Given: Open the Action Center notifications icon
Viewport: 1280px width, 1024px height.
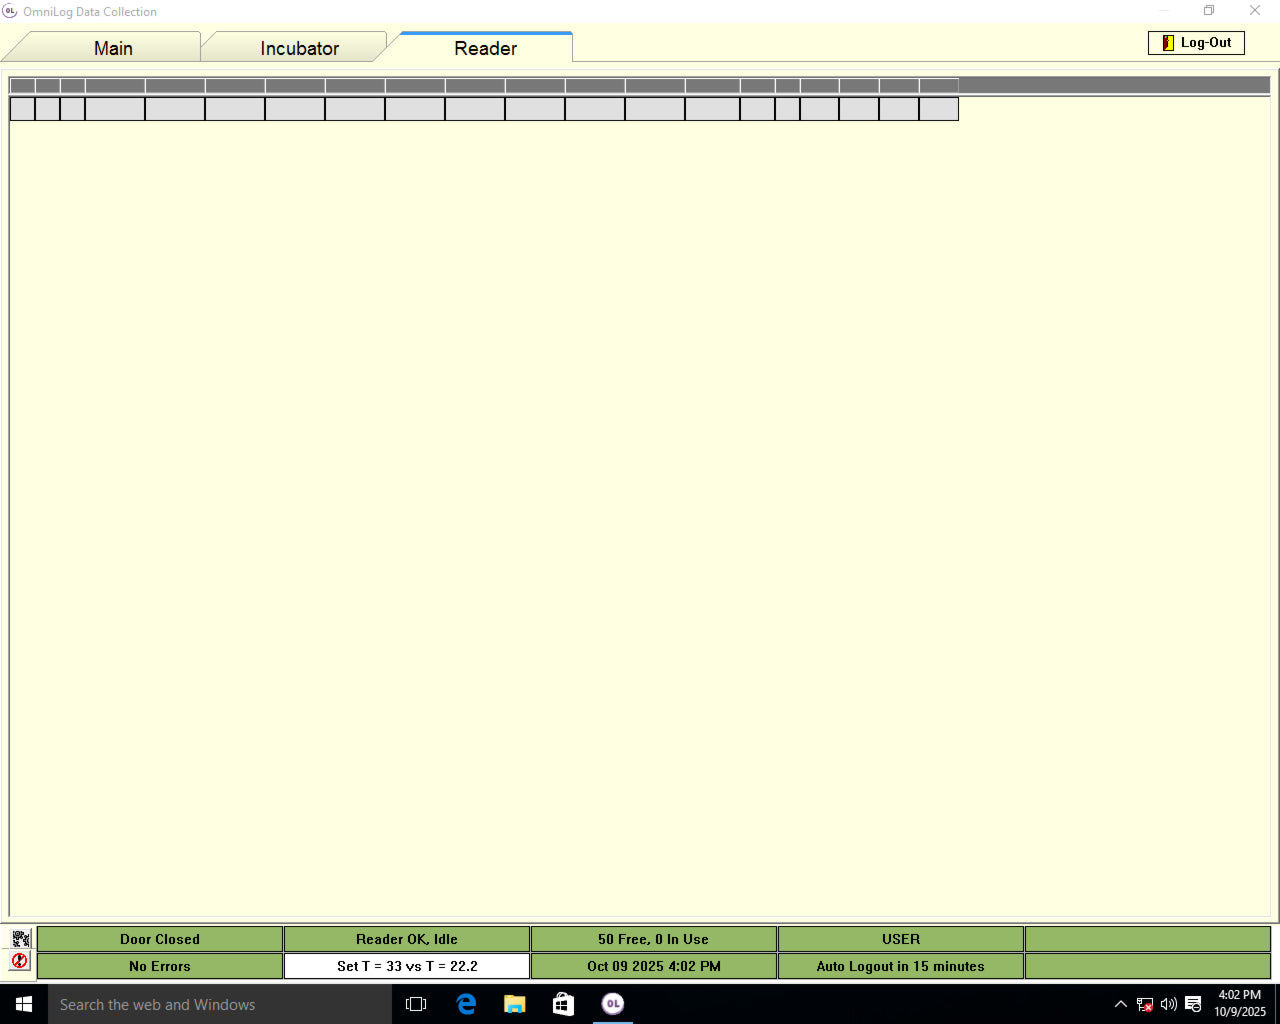Looking at the screenshot, I should 1193,1004.
